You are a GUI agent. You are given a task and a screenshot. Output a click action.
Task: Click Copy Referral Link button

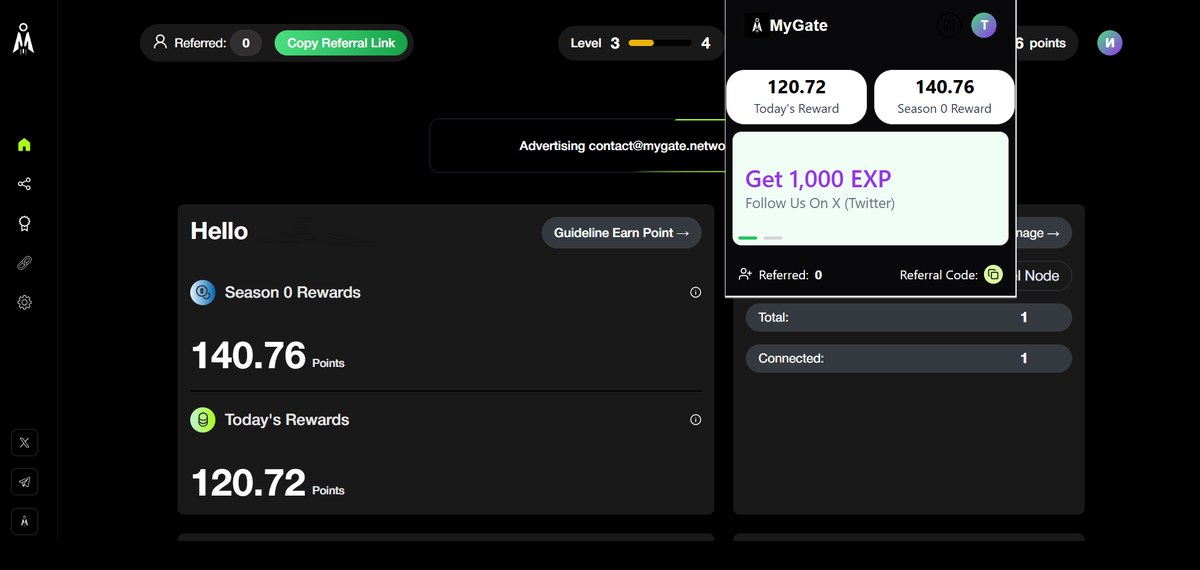tap(341, 42)
